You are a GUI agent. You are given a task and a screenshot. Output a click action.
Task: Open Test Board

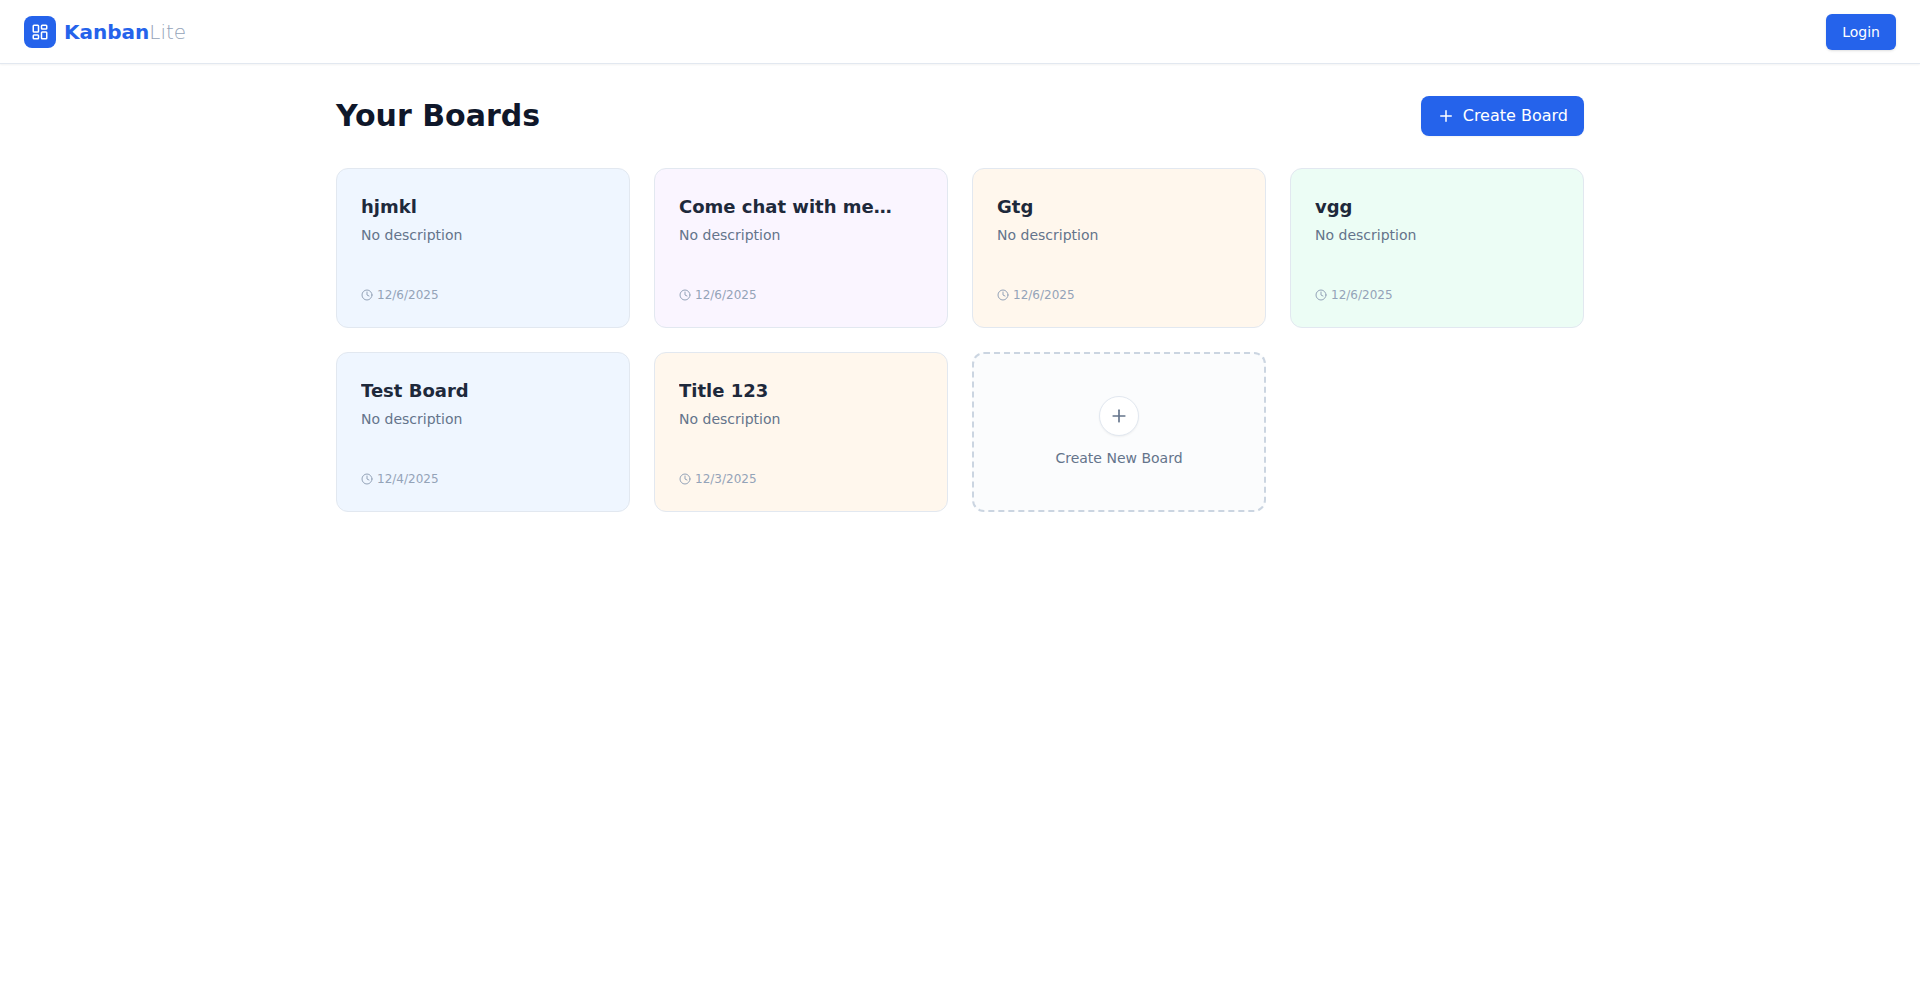click(x=483, y=431)
